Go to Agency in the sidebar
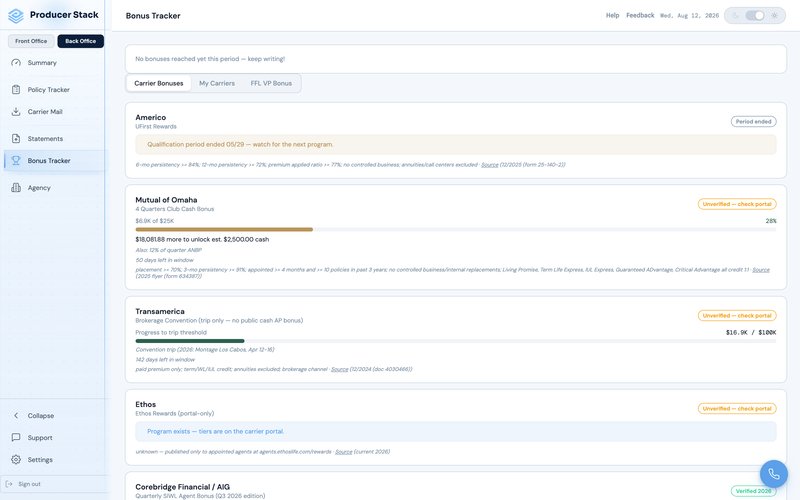Screen dimensions: 800x500 pyautogui.click(x=39, y=188)
